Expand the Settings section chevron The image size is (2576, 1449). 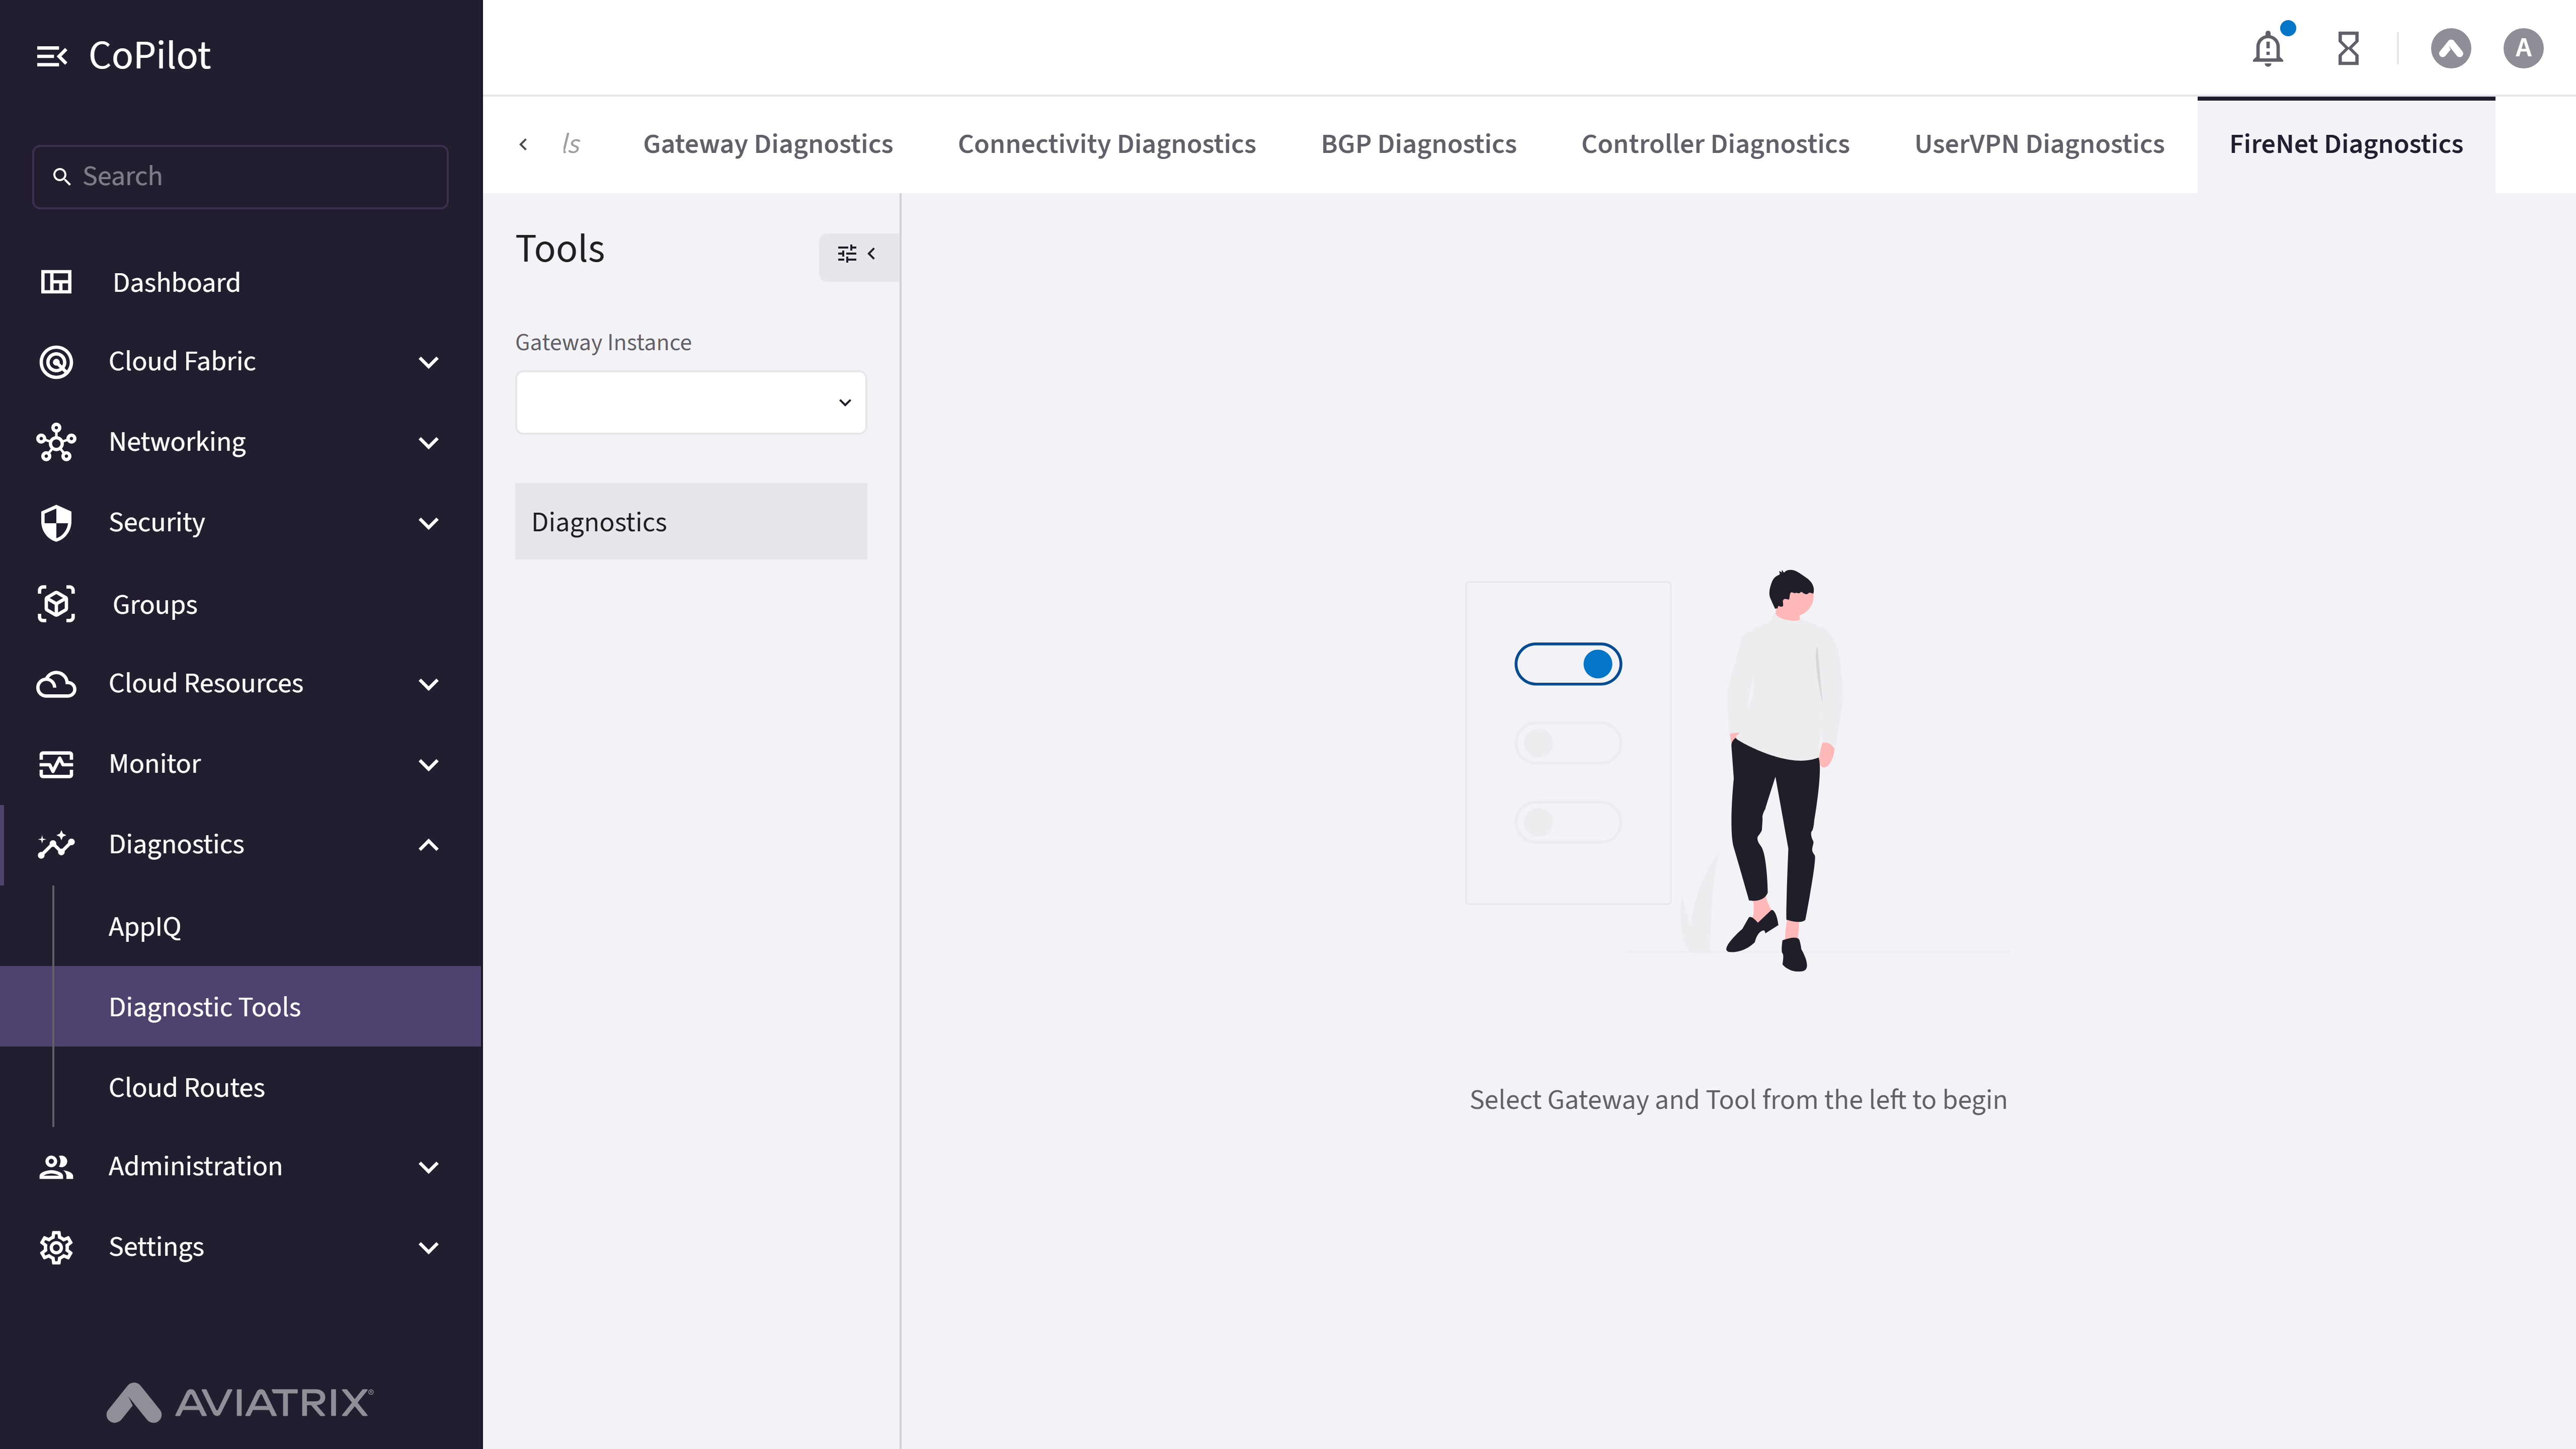(x=429, y=1248)
